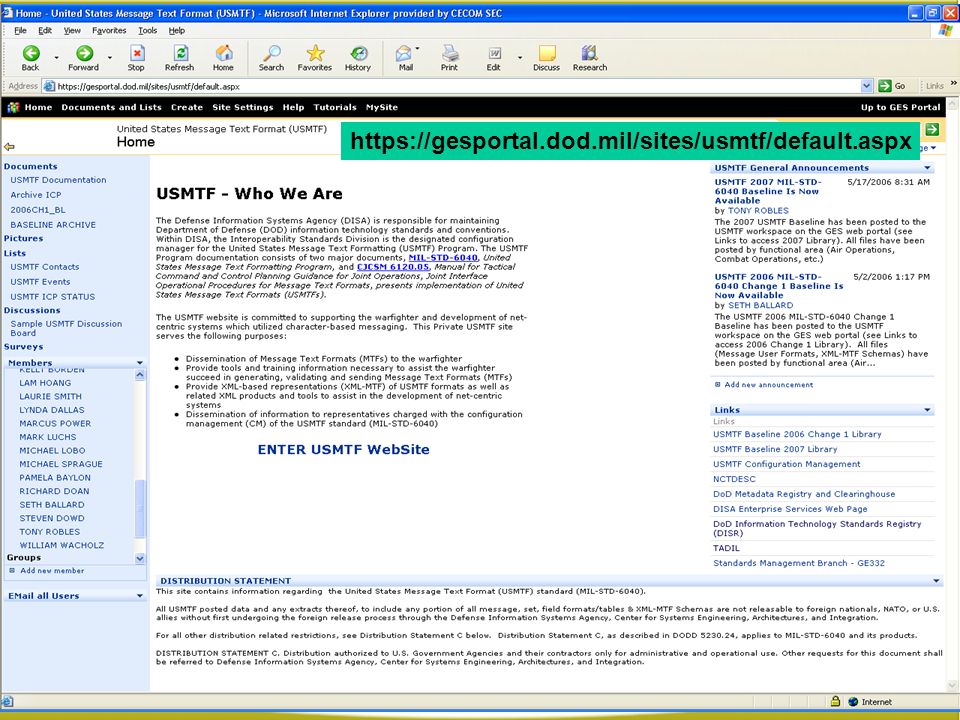Open USMTF ICP STATUS list
The height and width of the screenshot is (720, 960).
pos(53,297)
